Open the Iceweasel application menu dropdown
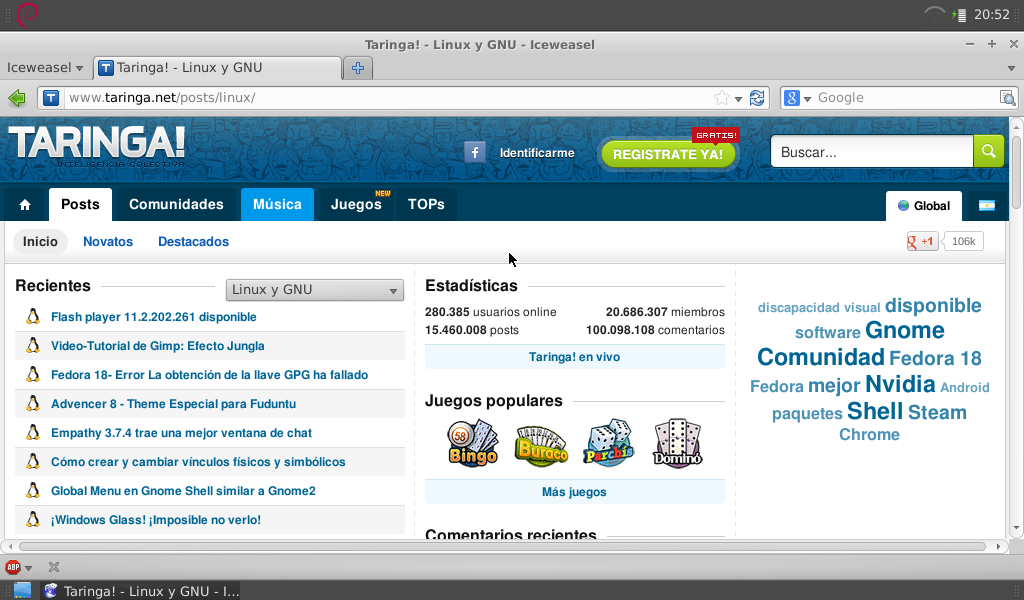1024x600 pixels. pos(45,68)
